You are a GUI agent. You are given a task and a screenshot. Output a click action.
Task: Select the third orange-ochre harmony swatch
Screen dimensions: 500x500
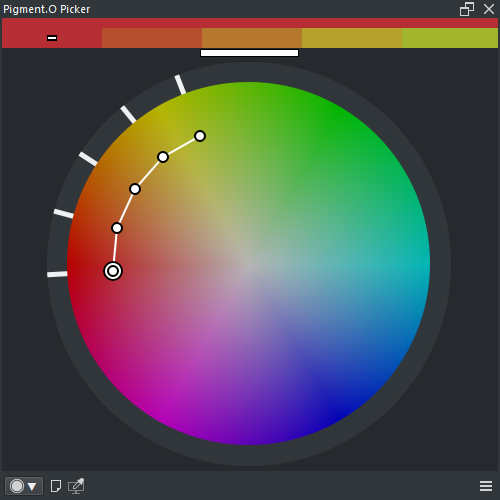coord(252,38)
